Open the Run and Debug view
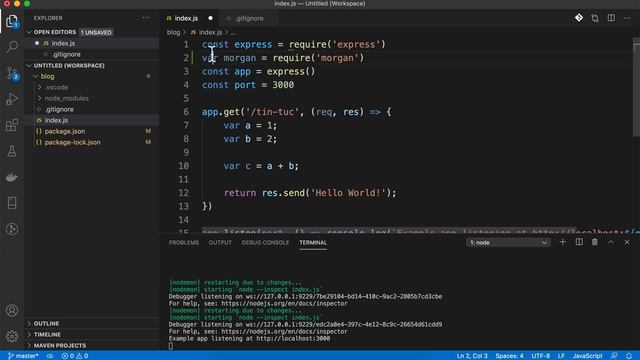This screenshot has height=360, width=640. [x=12, y=99]
